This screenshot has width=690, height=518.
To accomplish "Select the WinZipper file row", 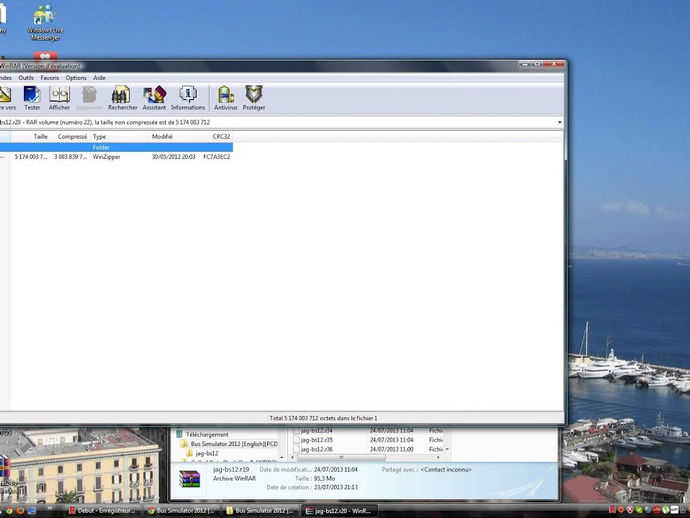I will [x=116, y=157].
